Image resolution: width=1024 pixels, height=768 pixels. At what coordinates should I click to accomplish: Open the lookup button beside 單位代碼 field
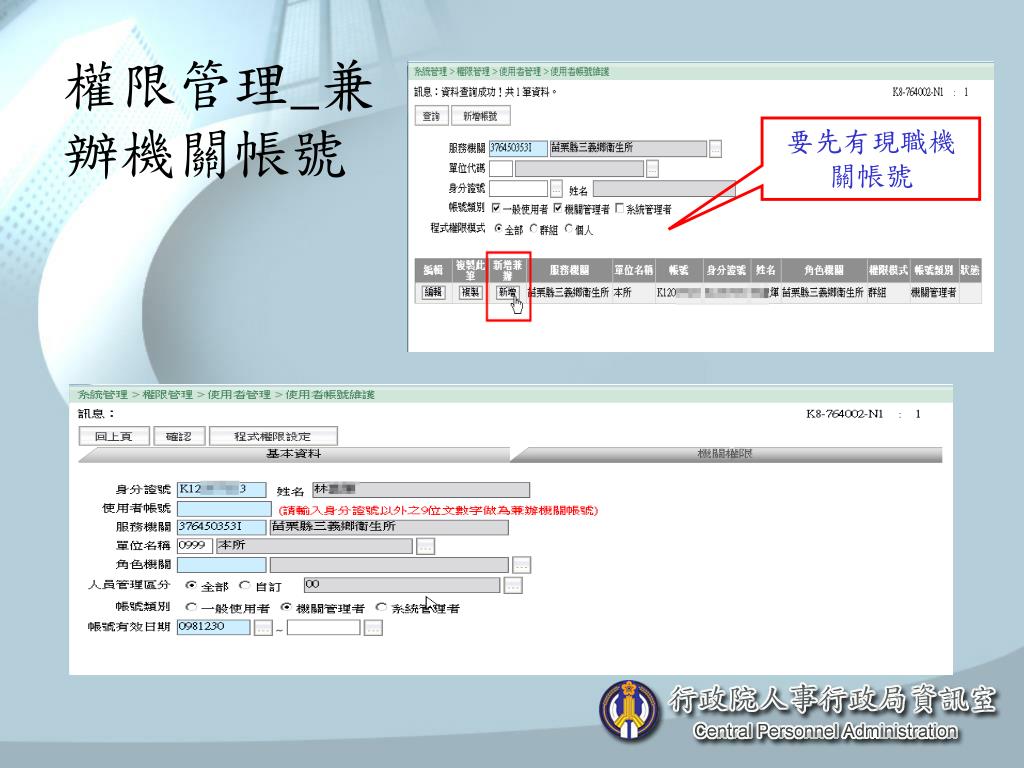(652, 169)
